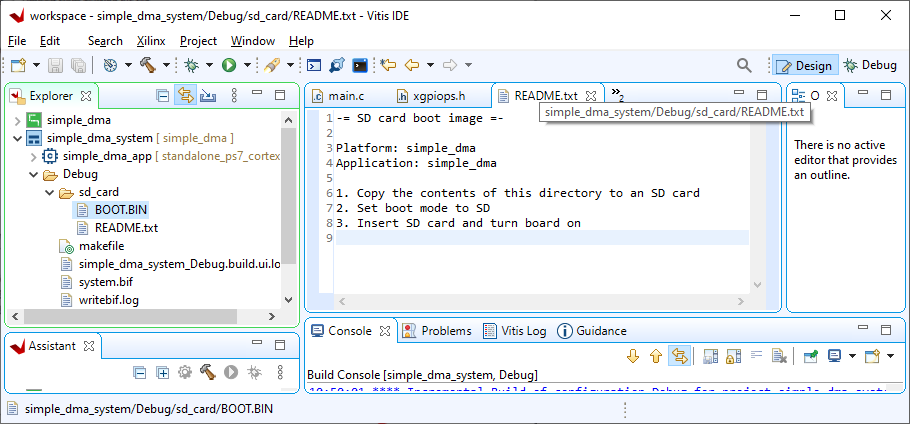
Task: Click the Save All toolbar icon
Action: coord(78,66)
